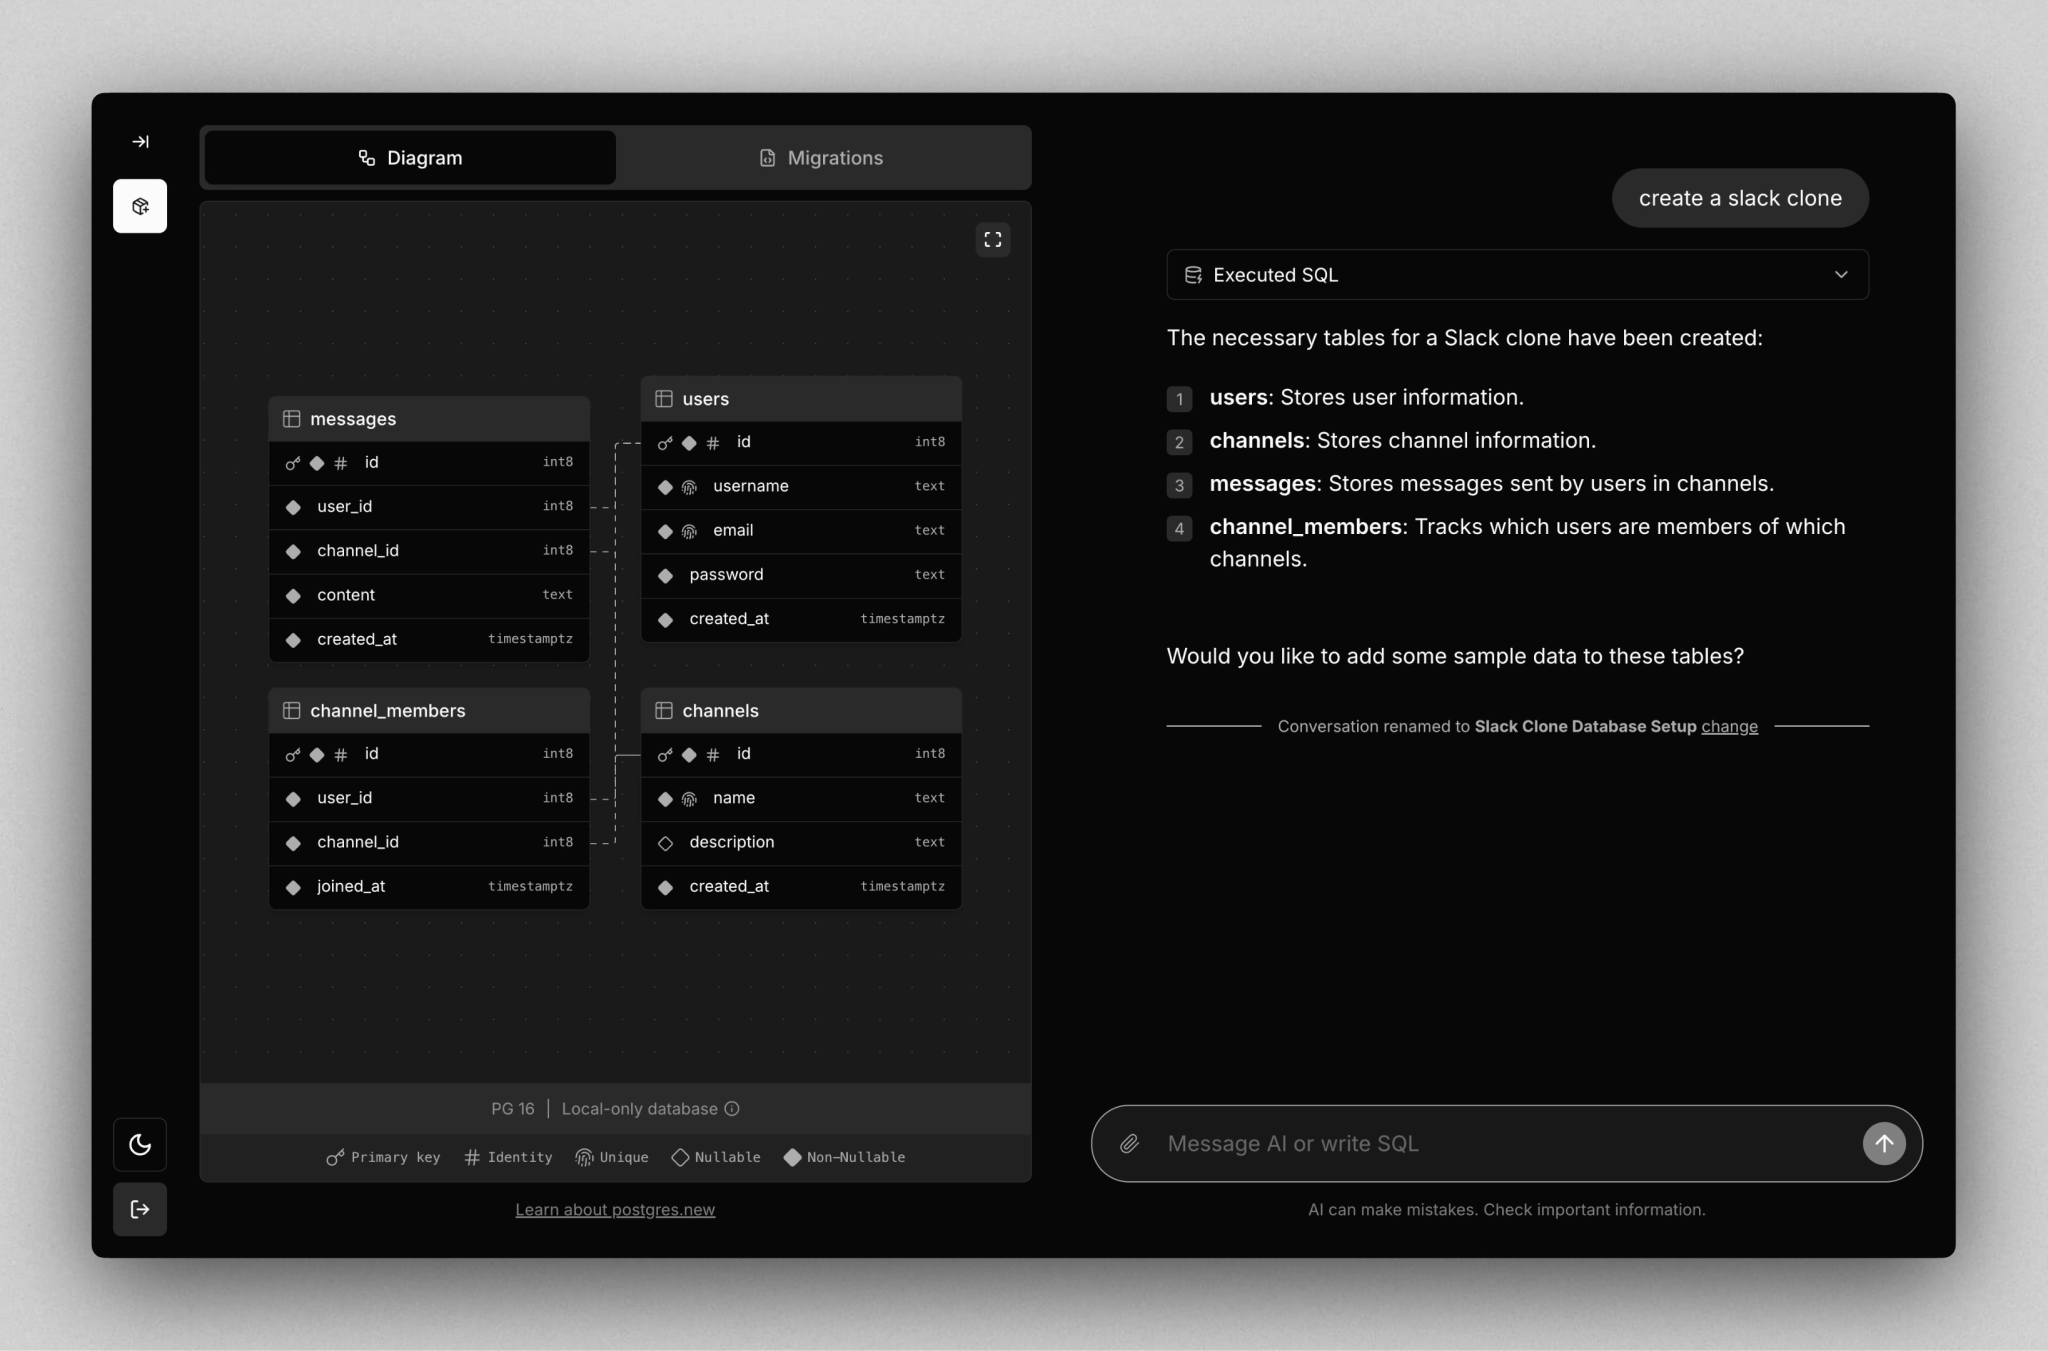Click the new database cube icon
The width and height of the screenshot is (2048, 1351).
(x=140, y=206)
